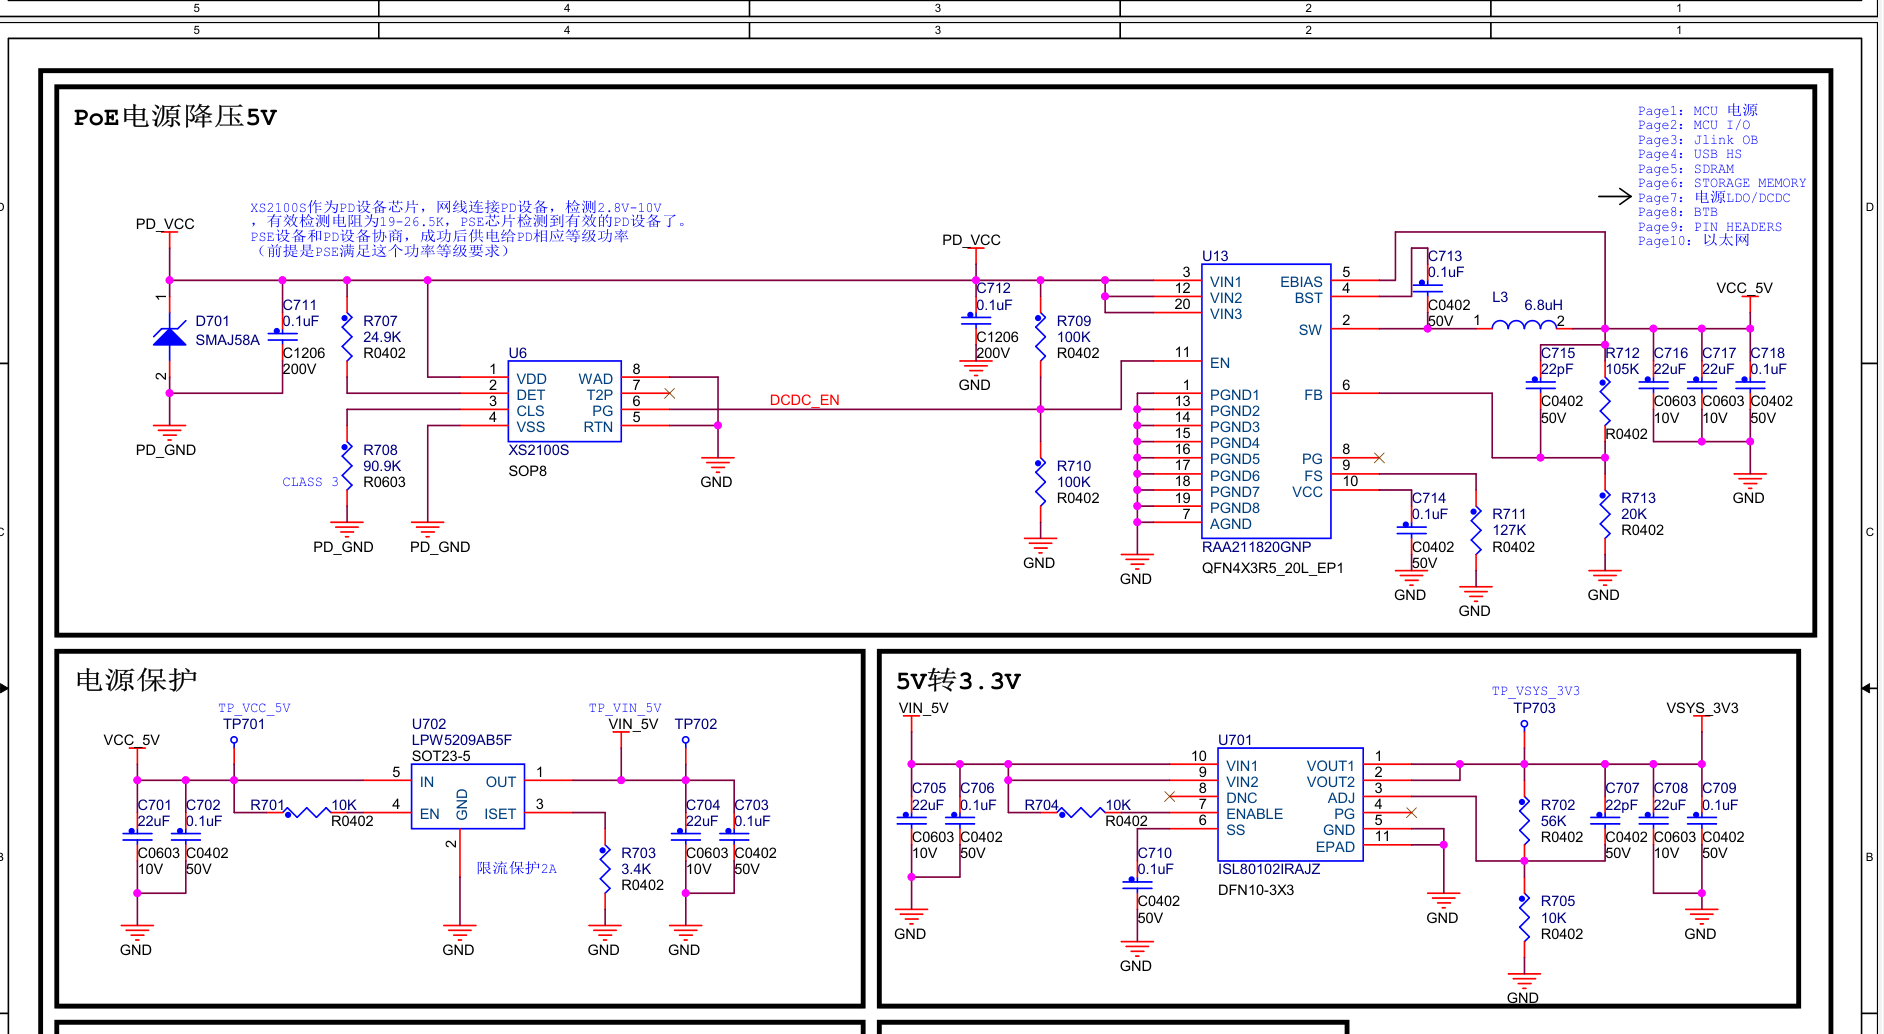Click the U6 XS2100S chip body
The image size is (1884, 1034).
point(565,402)
